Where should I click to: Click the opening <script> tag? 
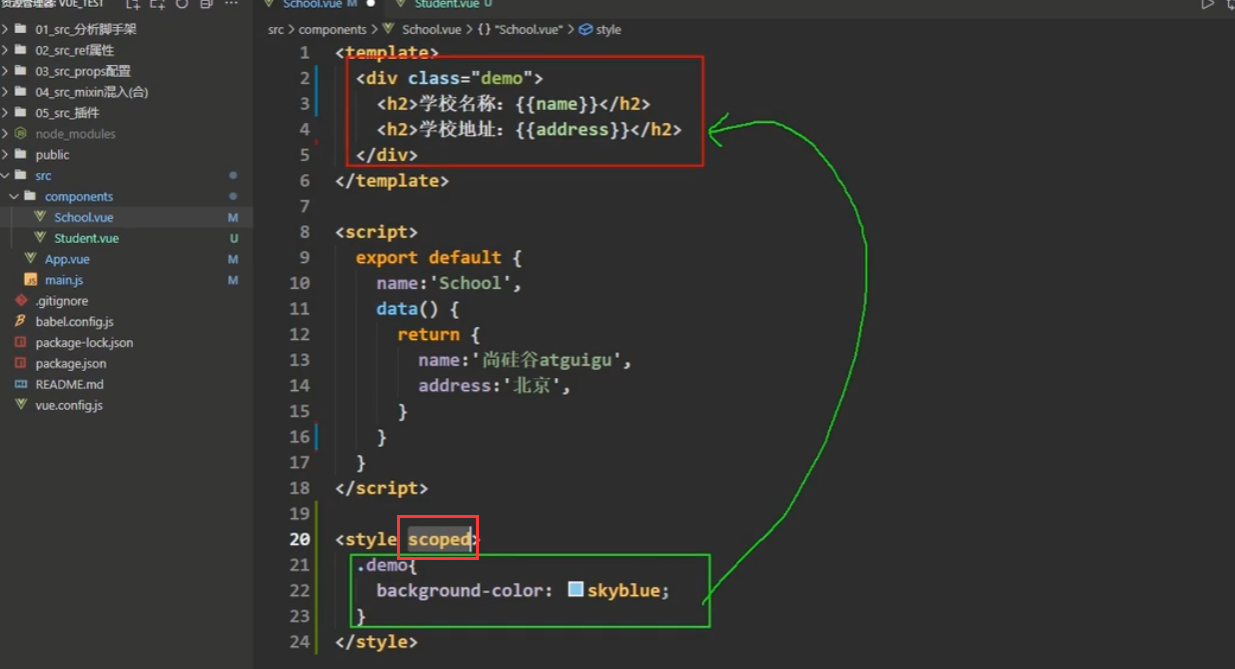click(x=377, y=232)
